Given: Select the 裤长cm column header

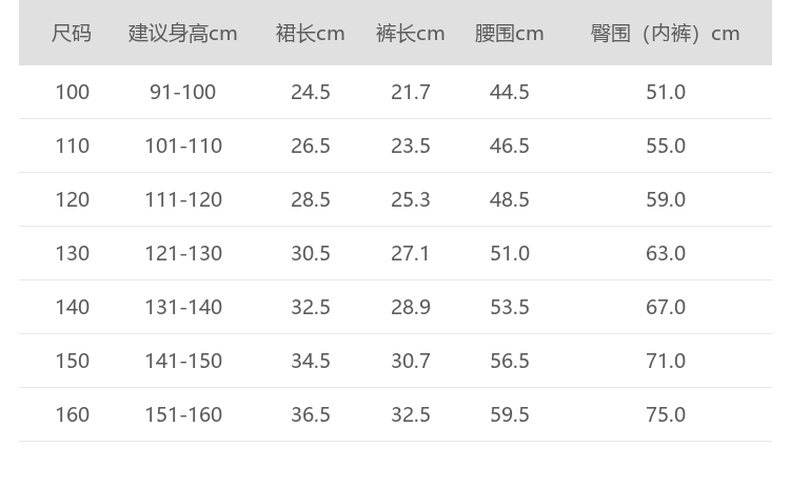Looking at the screenshot, I should [410, 33].
